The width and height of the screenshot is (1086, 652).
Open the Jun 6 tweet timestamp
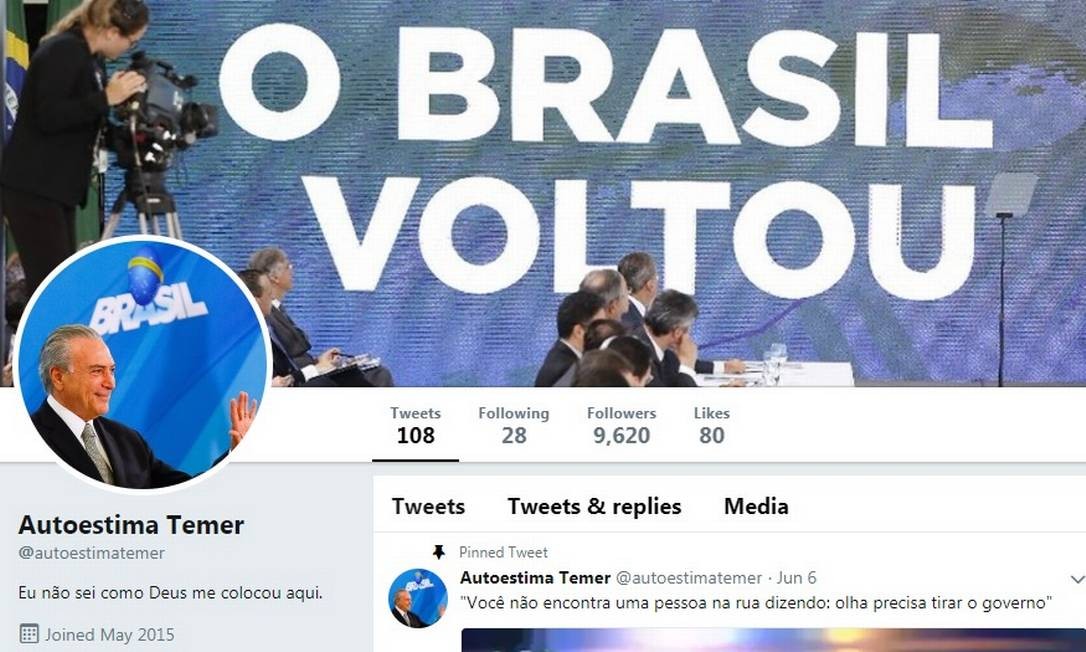[x=796, y=578]
